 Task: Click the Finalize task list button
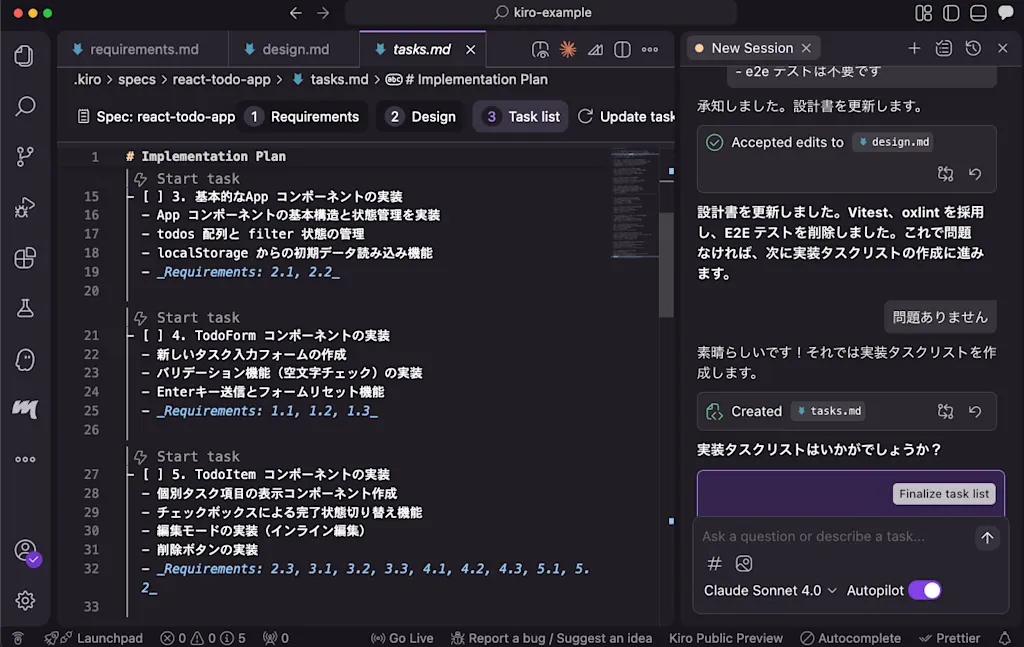coord(944,494)
